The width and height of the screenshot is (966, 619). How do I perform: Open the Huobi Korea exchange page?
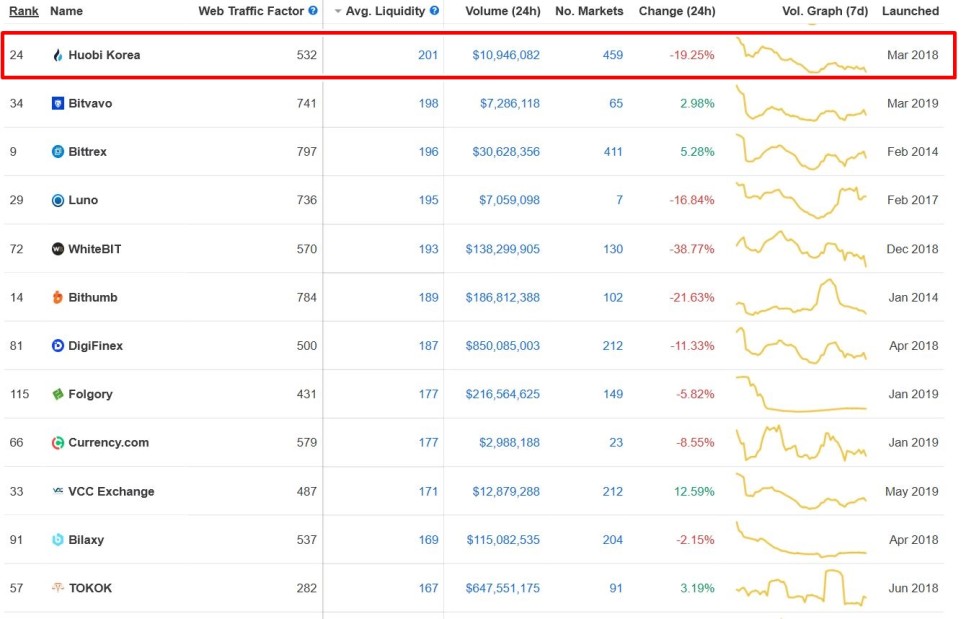(x=104, y=55)
